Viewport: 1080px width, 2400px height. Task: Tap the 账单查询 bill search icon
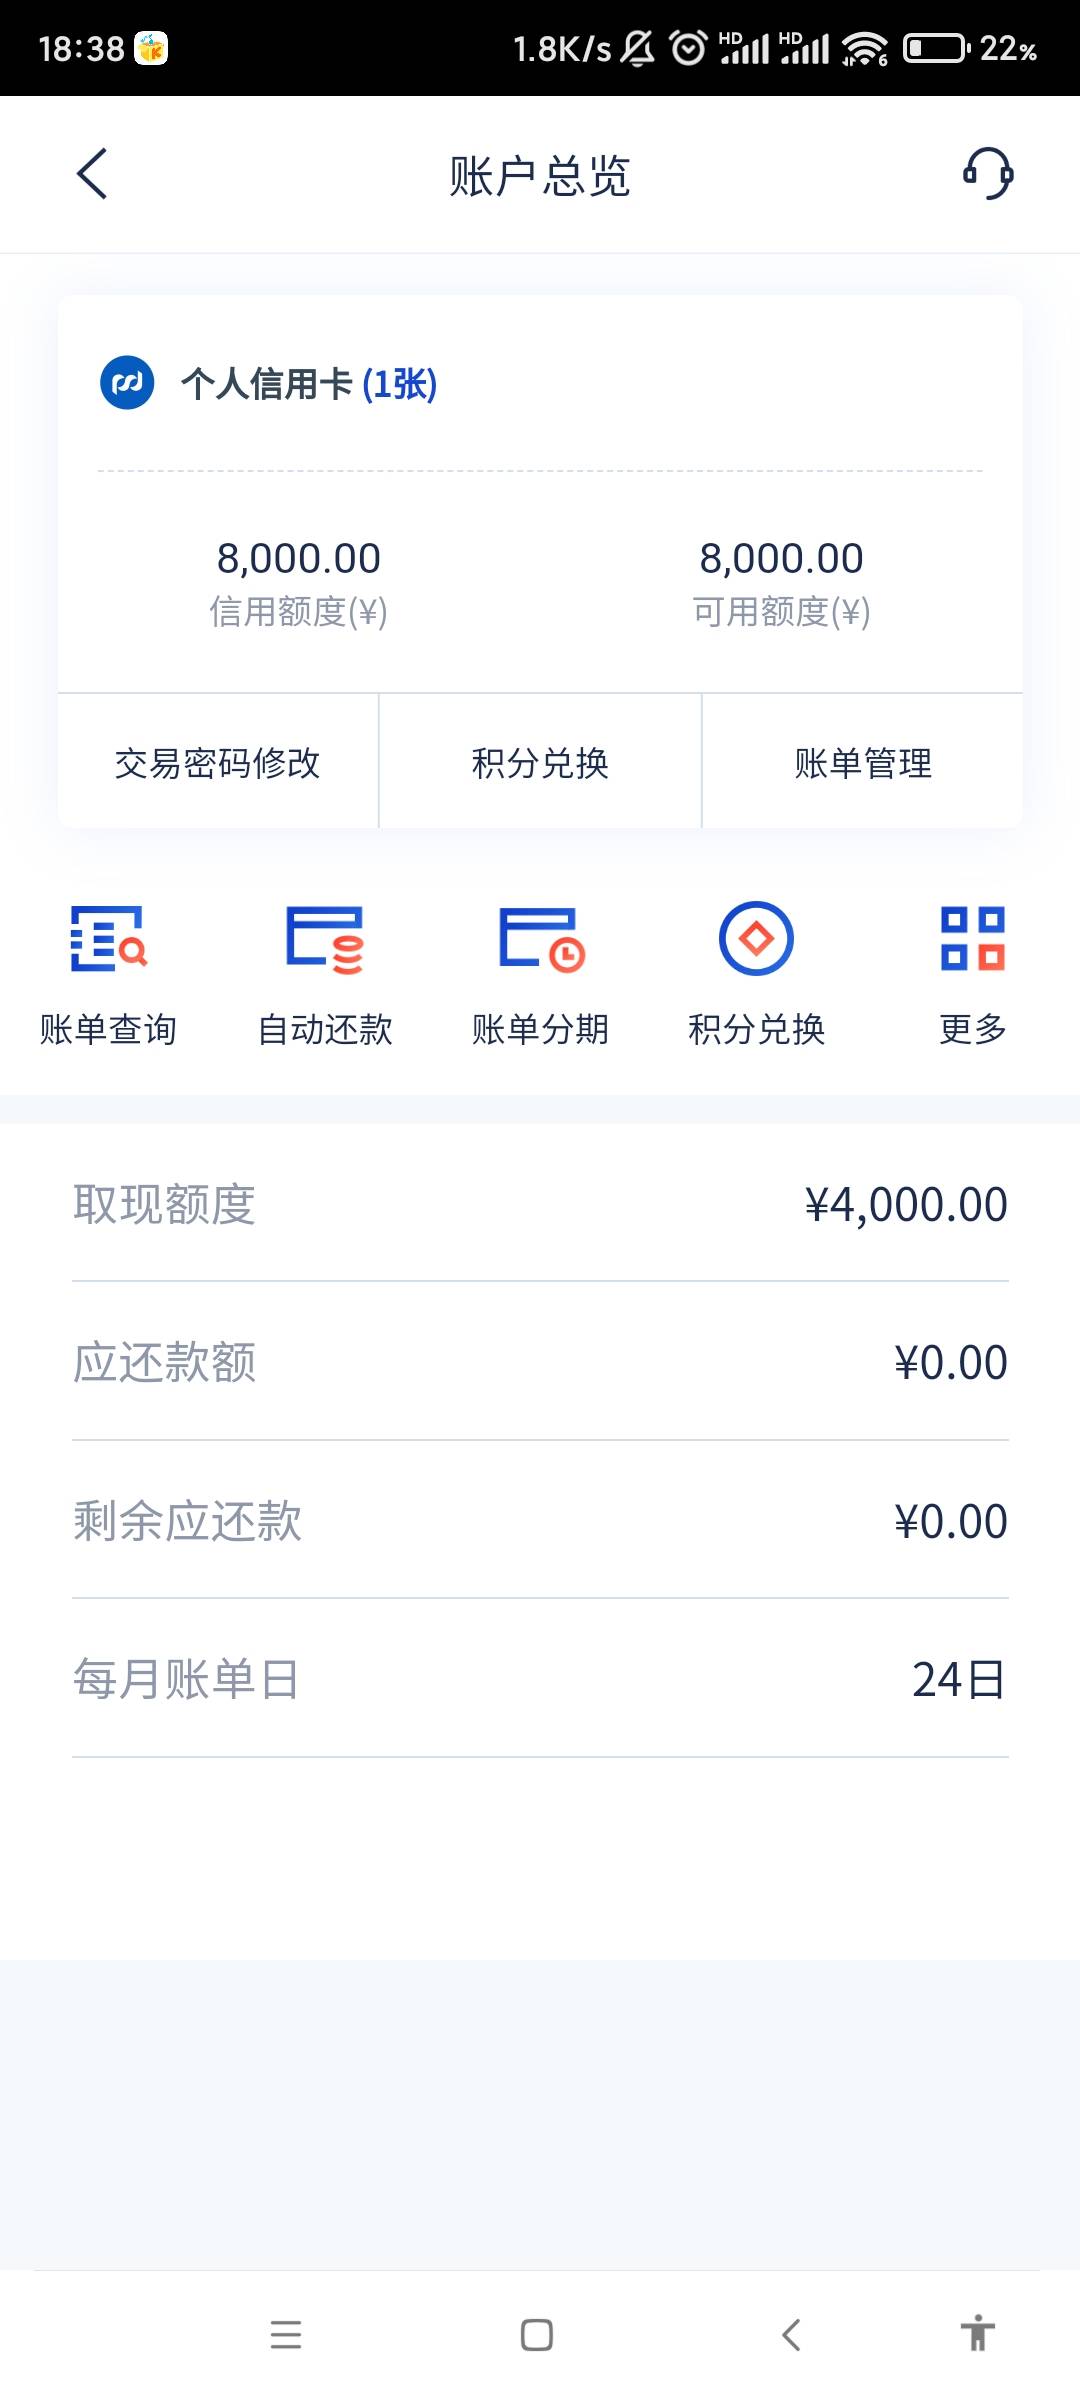pyautogui.click(x=108, y=938)
